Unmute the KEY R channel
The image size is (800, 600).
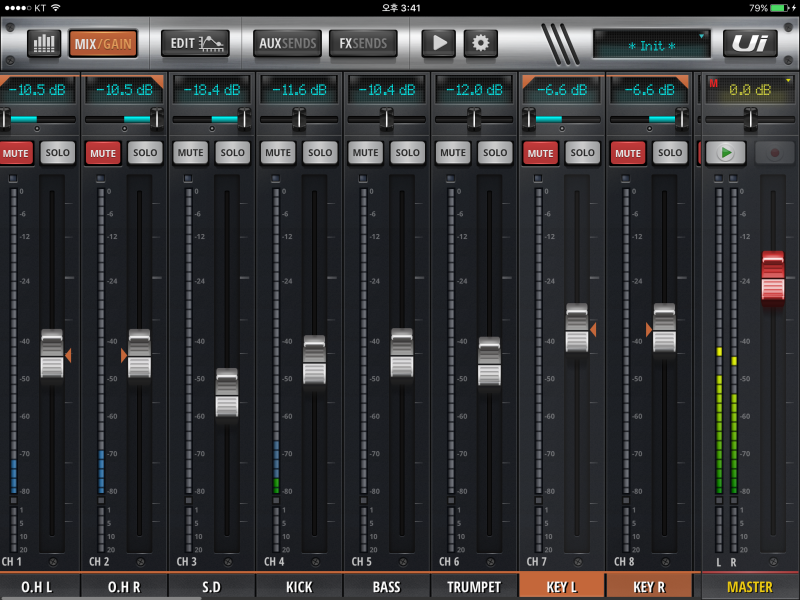(x=628, y=152)
